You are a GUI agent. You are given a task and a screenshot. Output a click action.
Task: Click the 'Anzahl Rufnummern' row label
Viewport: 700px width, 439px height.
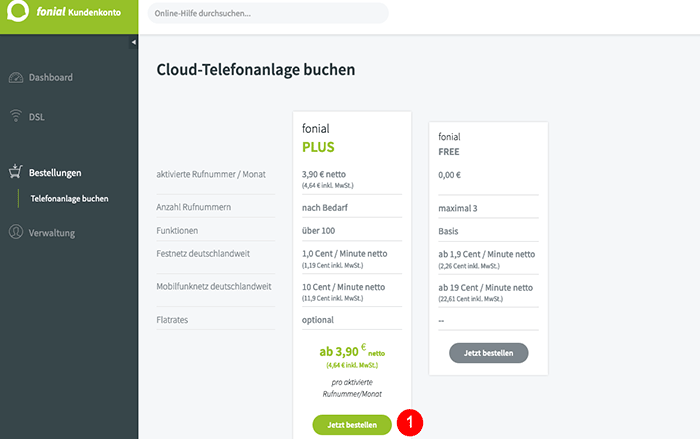click(193, 207)
